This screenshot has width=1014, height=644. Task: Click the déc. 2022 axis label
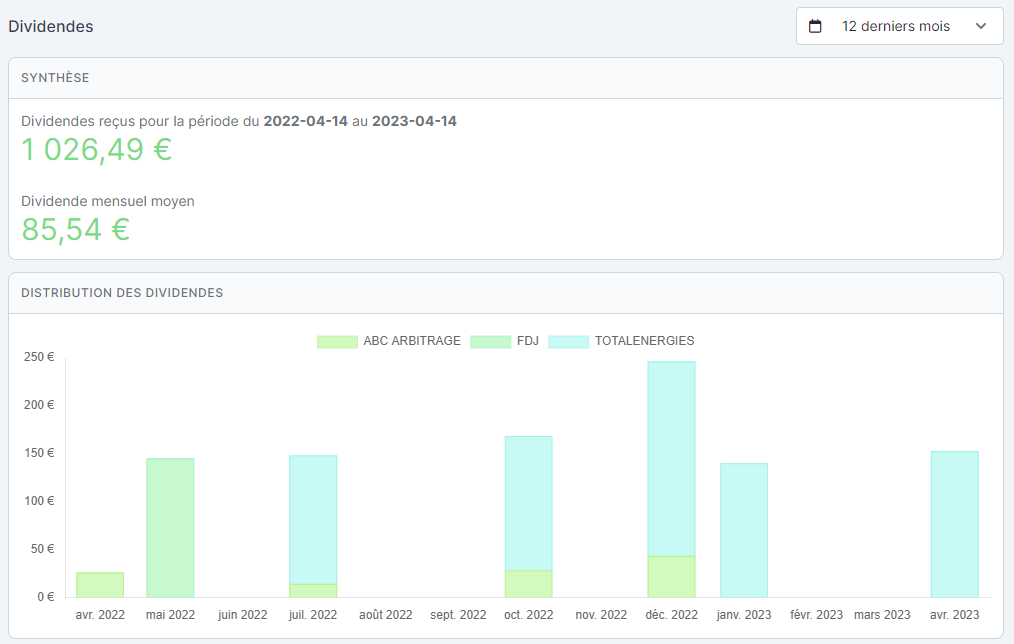pyautogui.click(x=671, y=615)
